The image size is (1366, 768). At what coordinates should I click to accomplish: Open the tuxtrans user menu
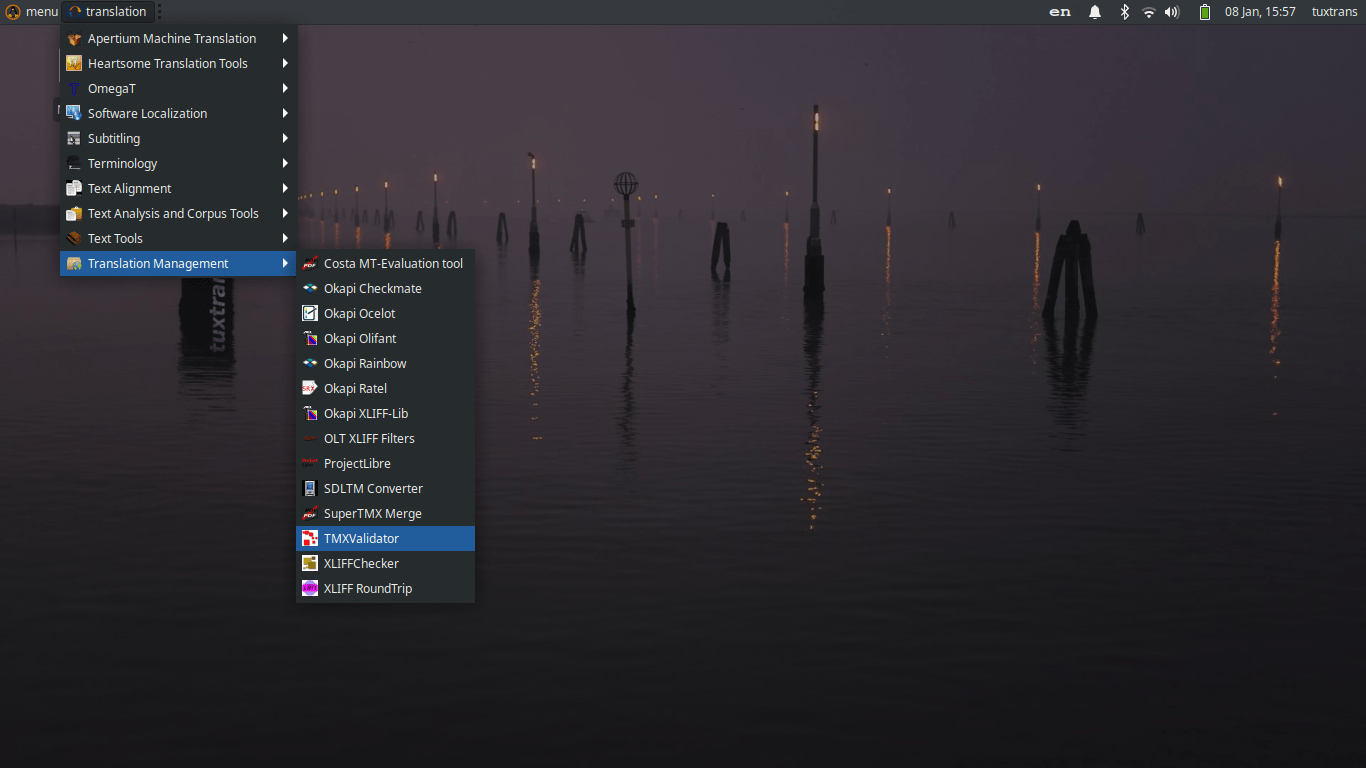(x=1334, y=12)
